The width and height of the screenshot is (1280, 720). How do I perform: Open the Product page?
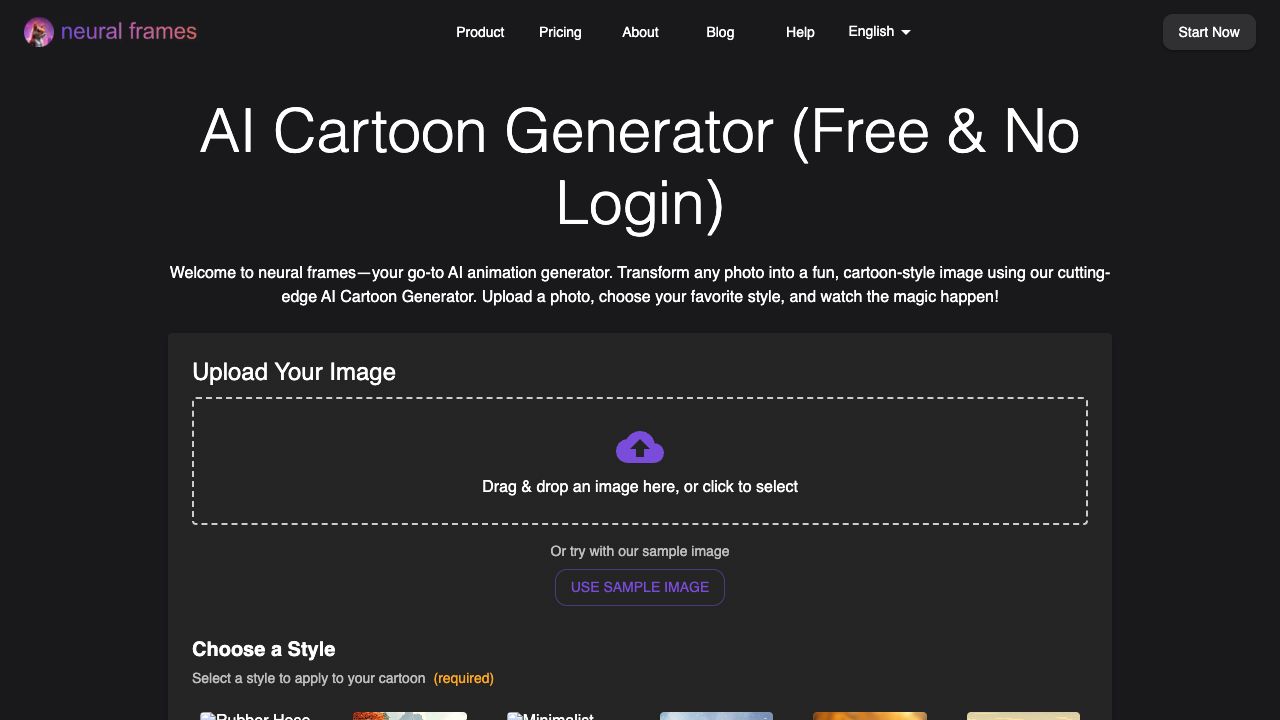click(x=480, y=32)
